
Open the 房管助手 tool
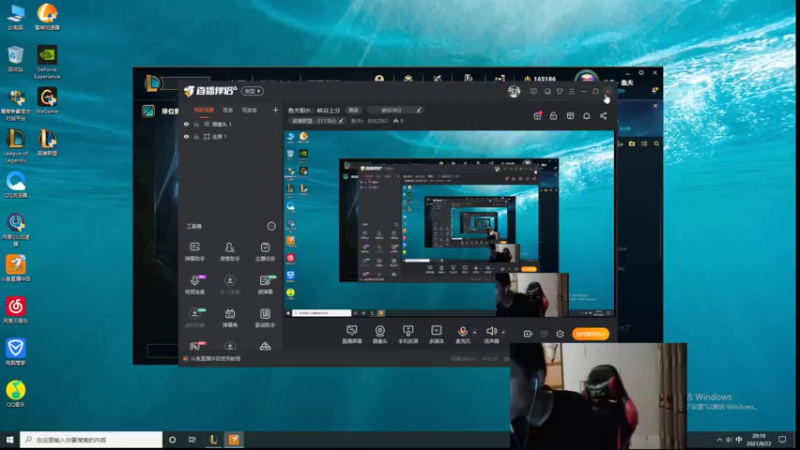pos(230,252)
